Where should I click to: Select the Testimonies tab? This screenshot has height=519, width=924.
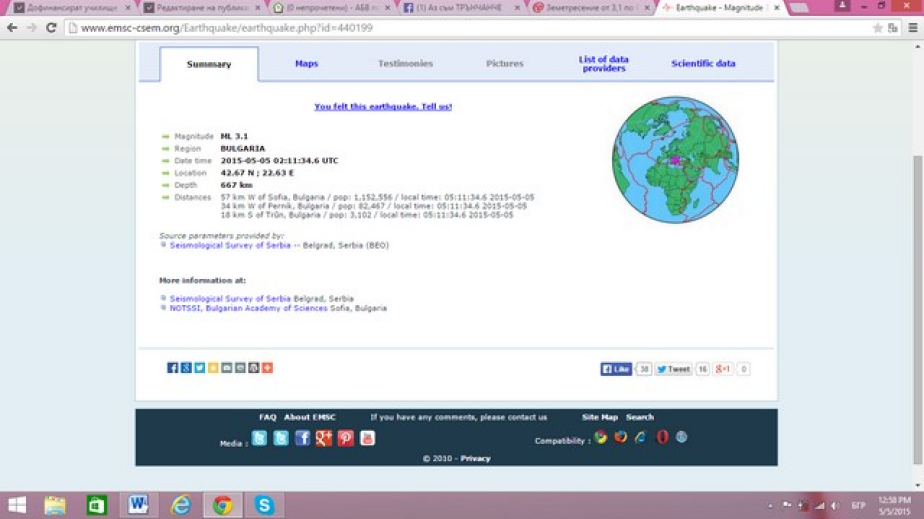(x=405, y=64)
